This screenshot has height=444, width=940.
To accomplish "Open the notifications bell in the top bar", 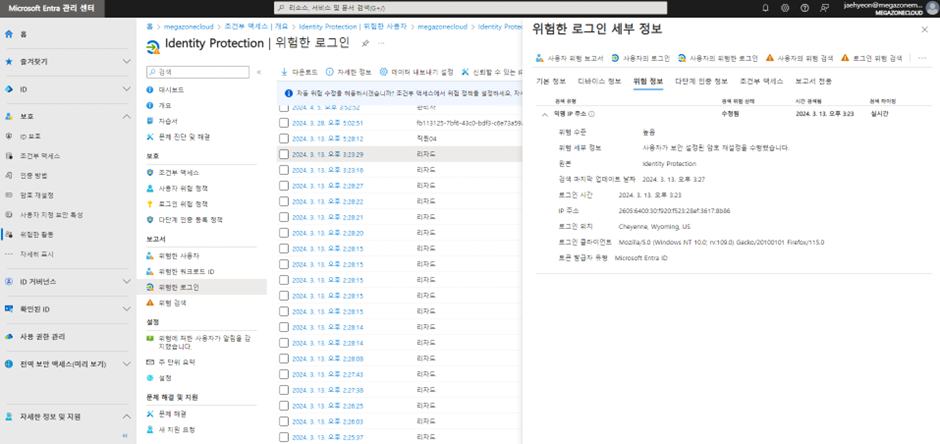I will [x=765, y=8].
